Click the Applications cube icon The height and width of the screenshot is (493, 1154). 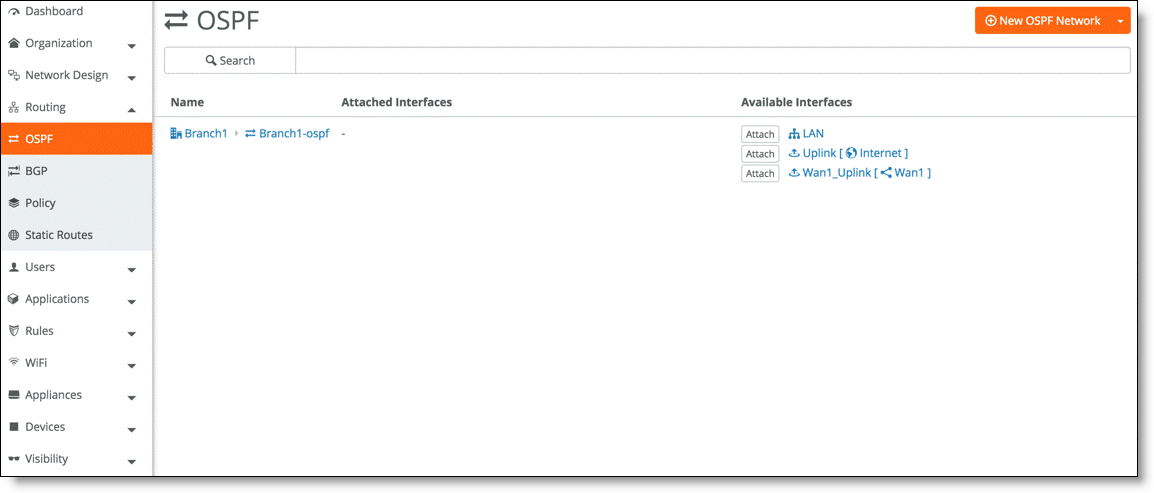point(14,299)
